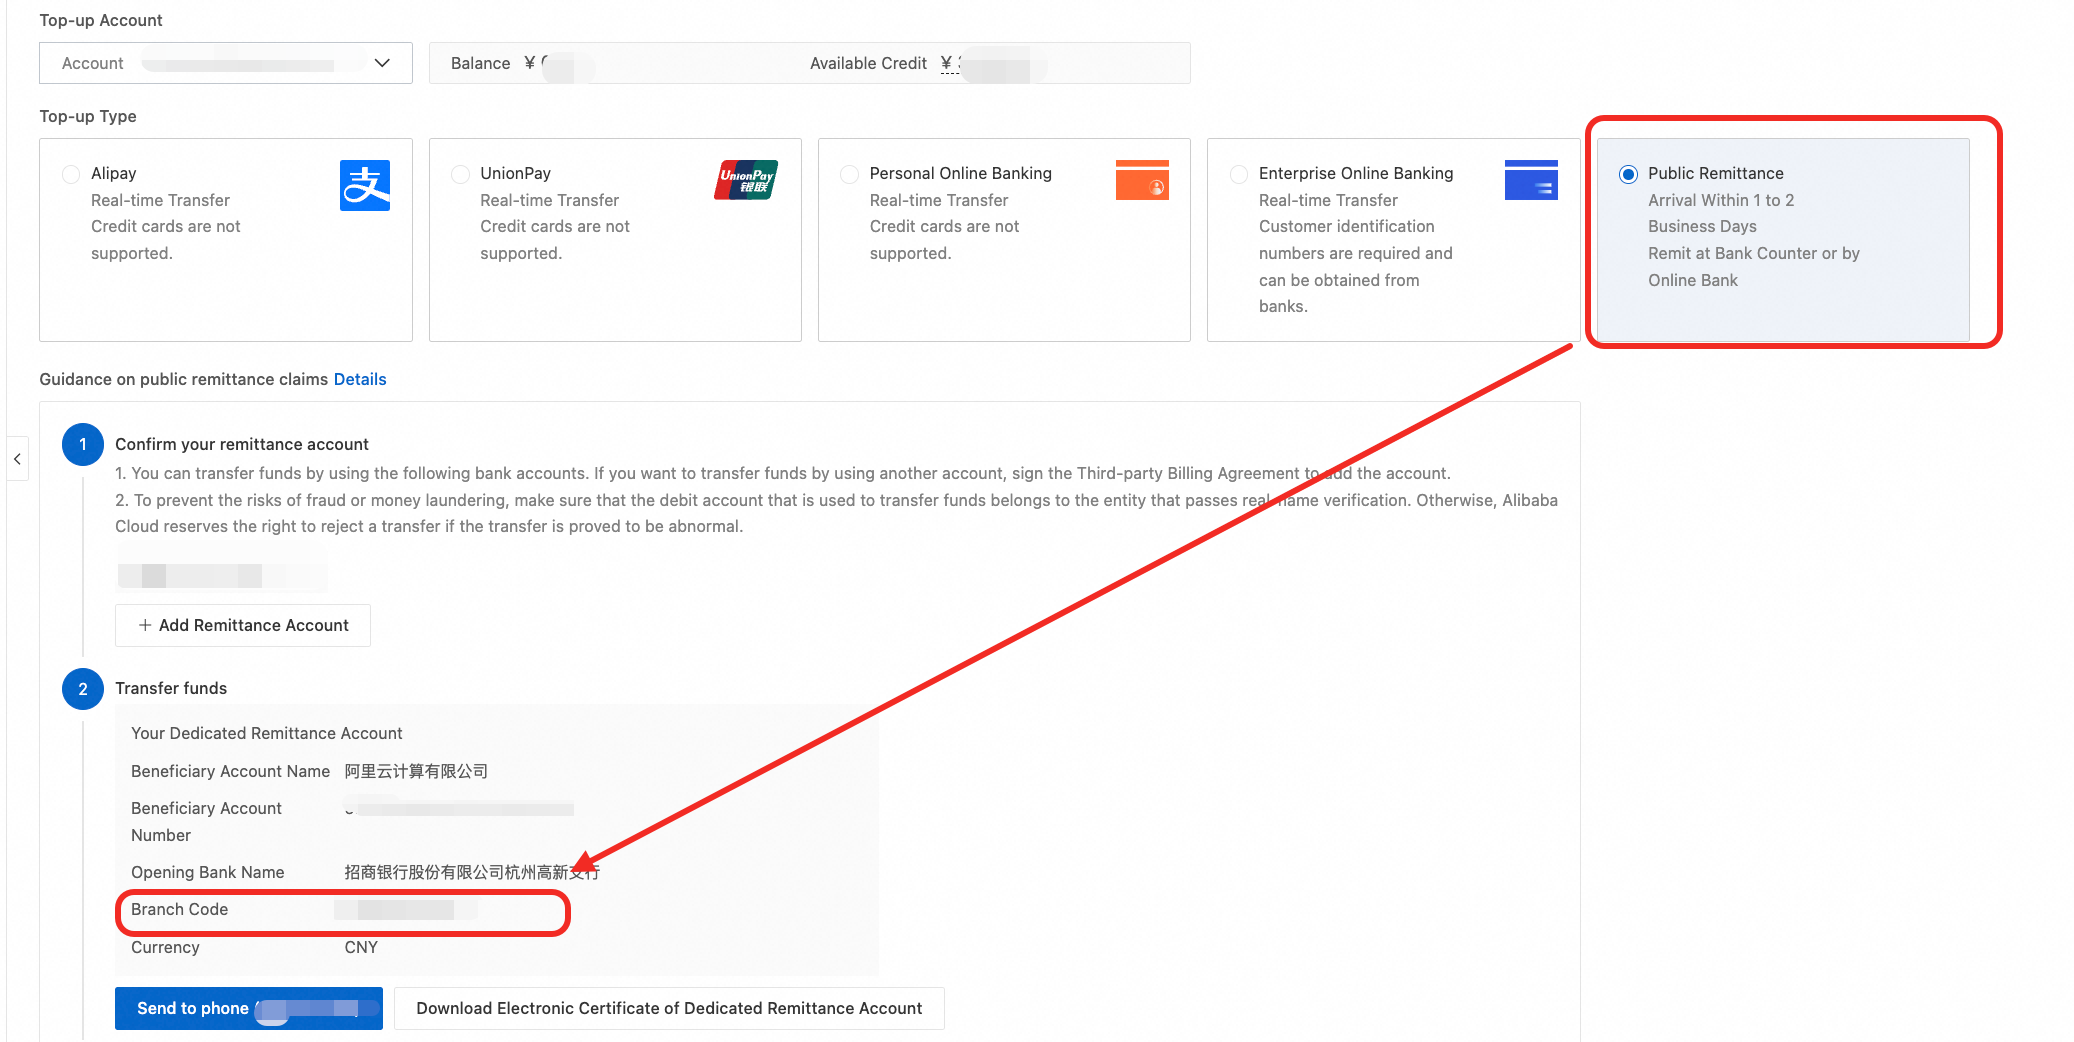The image size is (2074, 1042).
Task: Click the Alipay logo icon
Action: (365, 185)
